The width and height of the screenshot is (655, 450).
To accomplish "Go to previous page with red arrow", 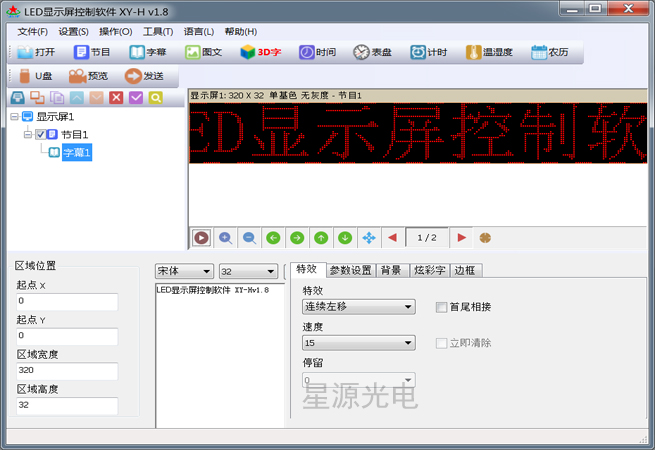I will 392,238.
